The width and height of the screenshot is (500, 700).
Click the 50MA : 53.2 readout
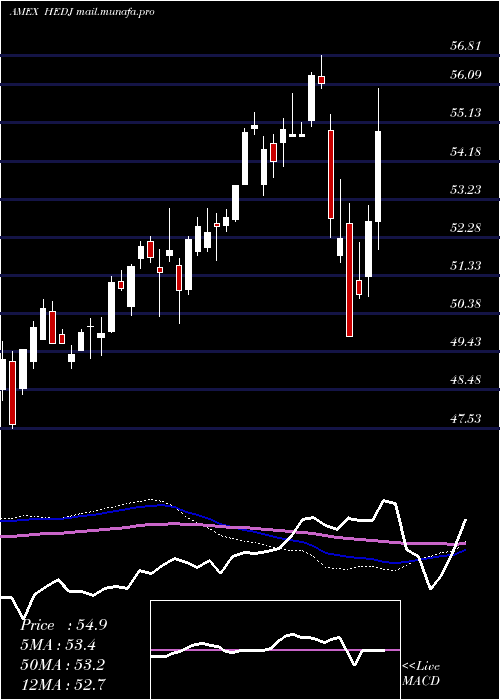[62, 665]
